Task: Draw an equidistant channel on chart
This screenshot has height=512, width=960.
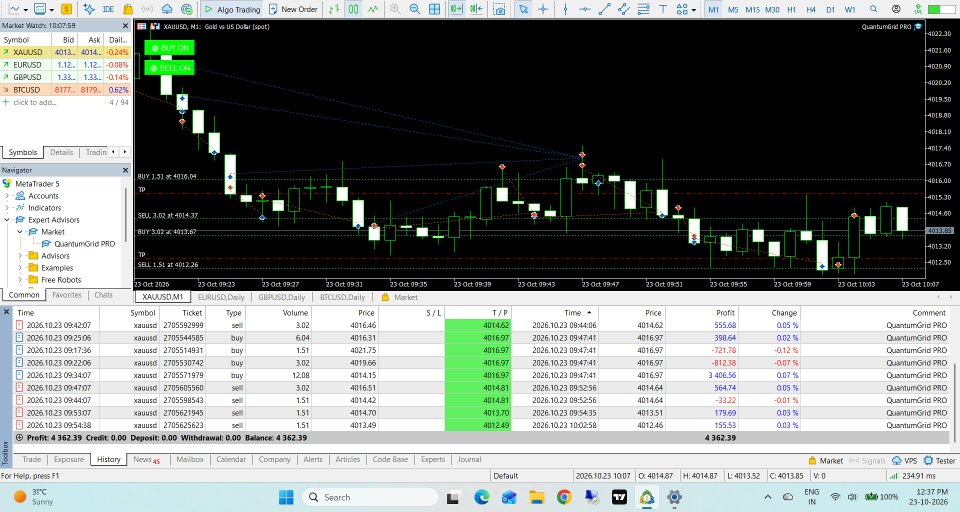Action: tap(624, 9)
